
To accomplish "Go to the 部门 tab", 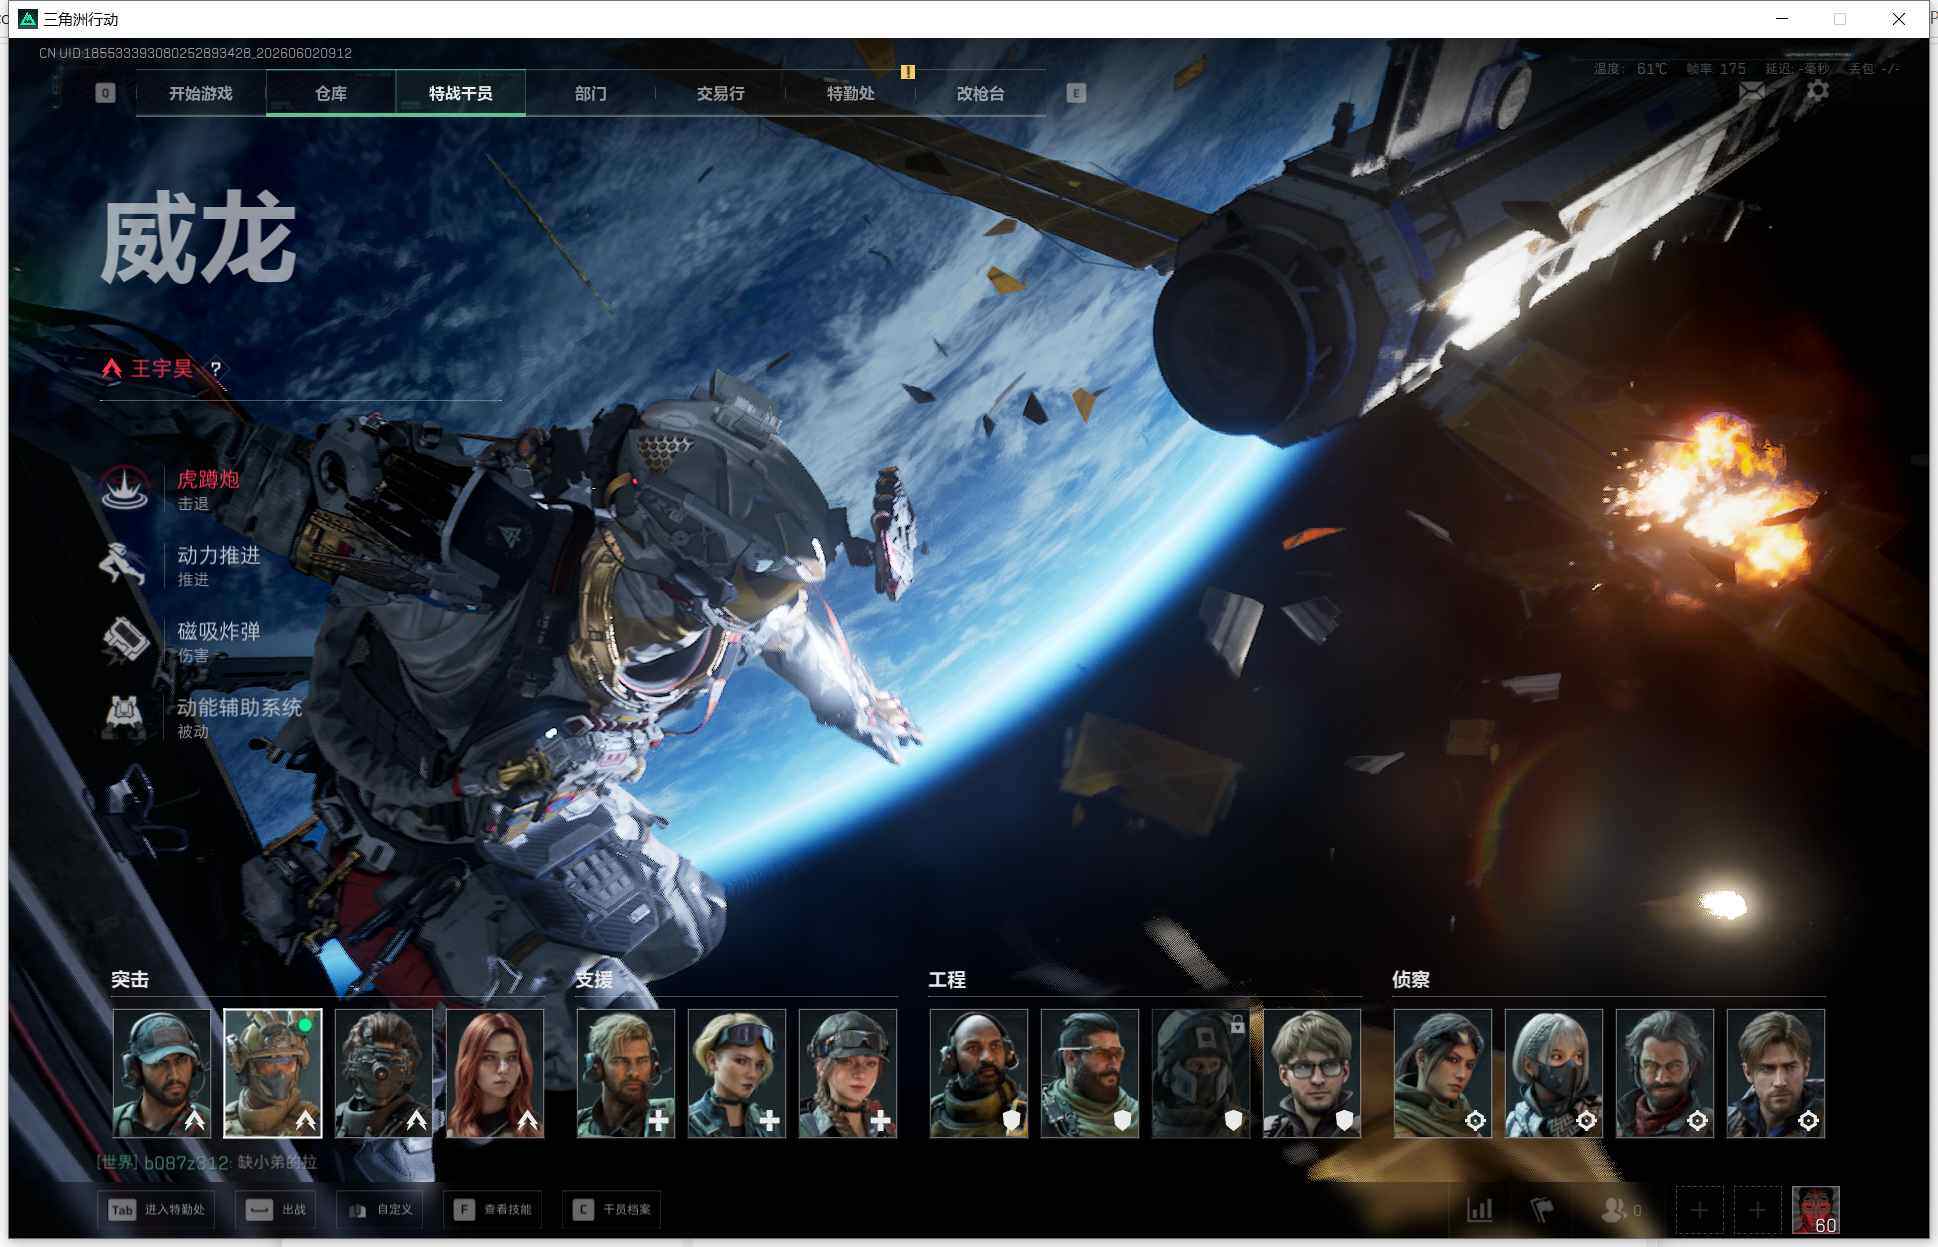I will click(x=591, y=93).
